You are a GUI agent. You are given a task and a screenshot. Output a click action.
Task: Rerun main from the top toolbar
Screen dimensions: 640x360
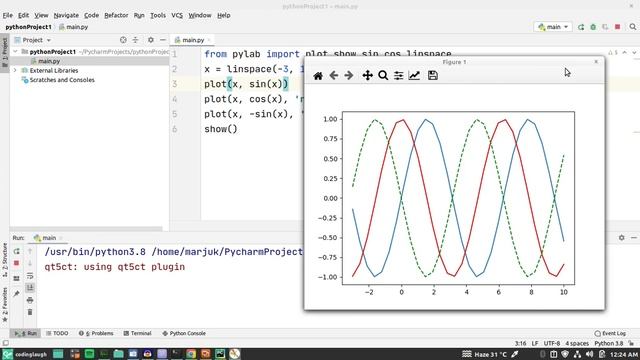(x=581, y=27)
